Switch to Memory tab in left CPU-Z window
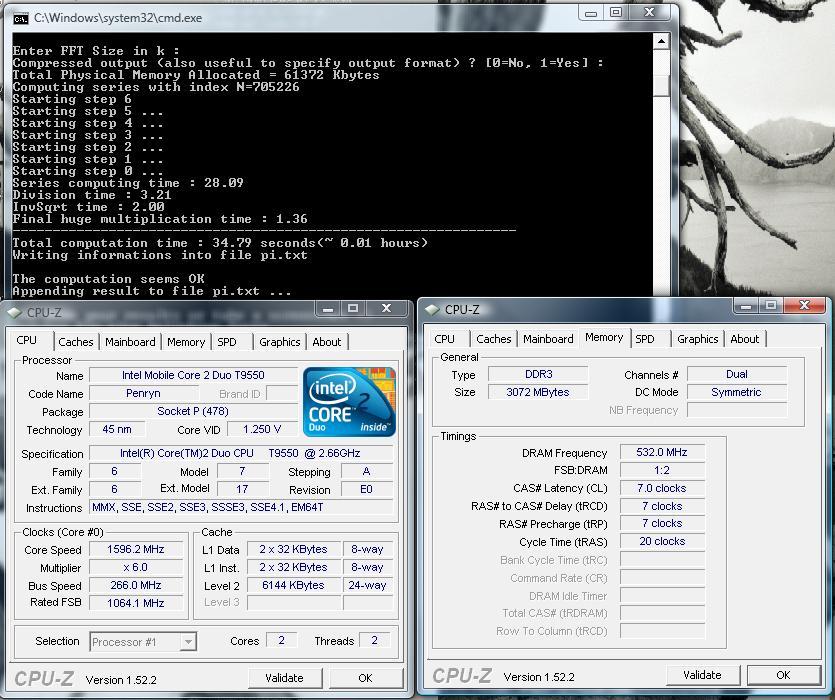This screenshot has height=700, width=835. coord(186,342)
